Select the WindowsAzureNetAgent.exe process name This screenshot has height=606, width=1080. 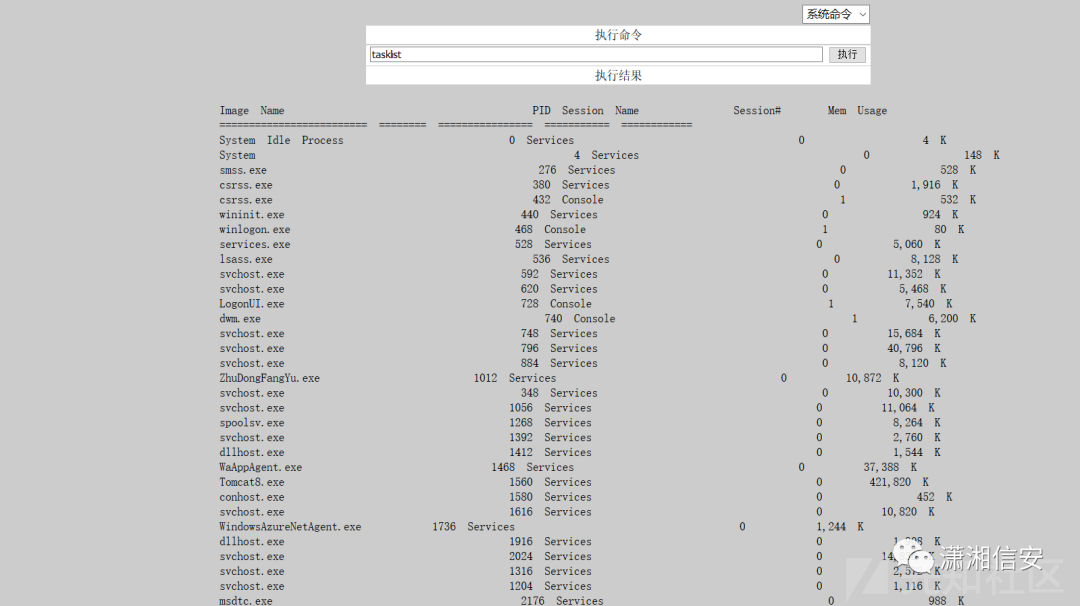point(290,527)
